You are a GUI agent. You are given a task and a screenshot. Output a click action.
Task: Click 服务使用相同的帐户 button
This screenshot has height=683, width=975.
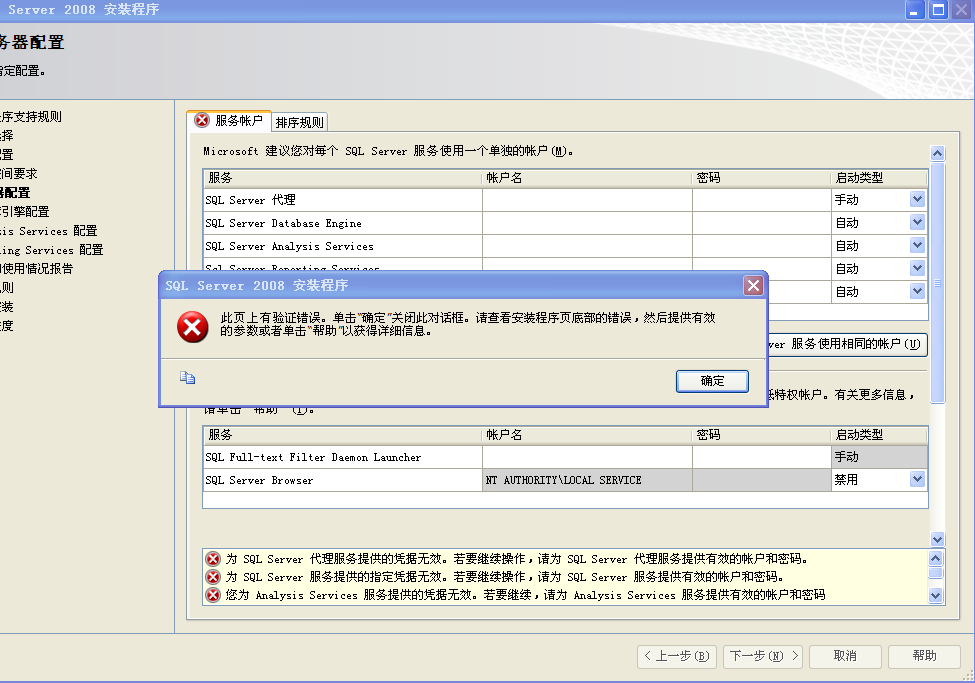848,344
